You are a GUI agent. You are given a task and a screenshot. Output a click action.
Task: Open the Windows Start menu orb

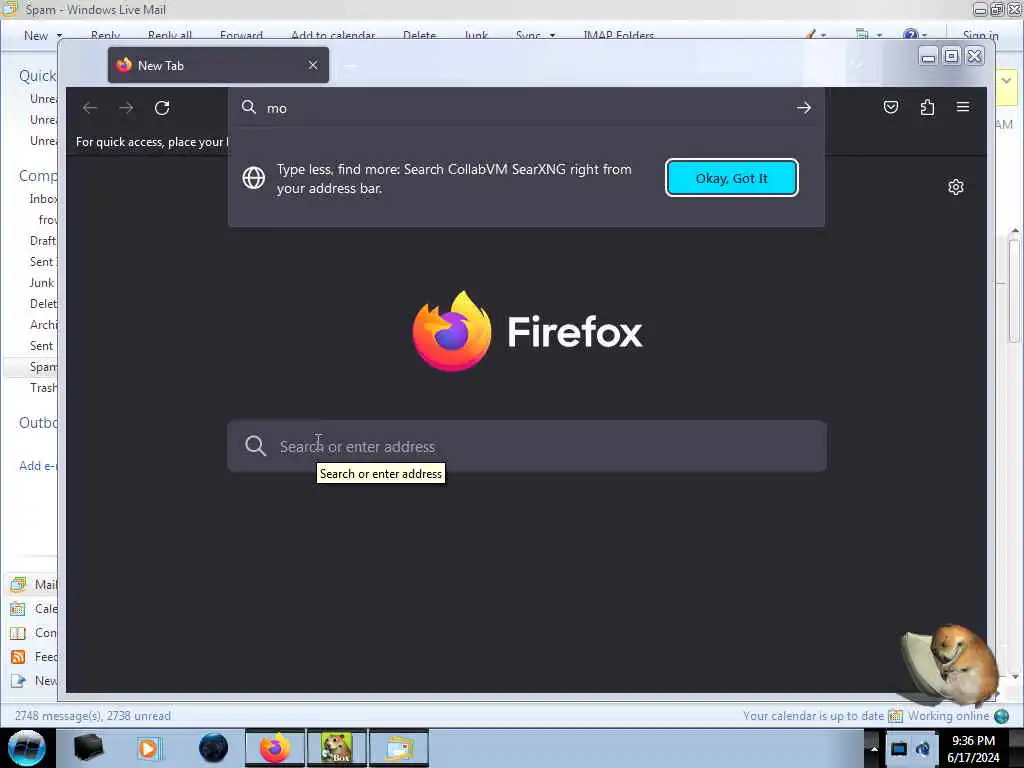tap(26, 748)
